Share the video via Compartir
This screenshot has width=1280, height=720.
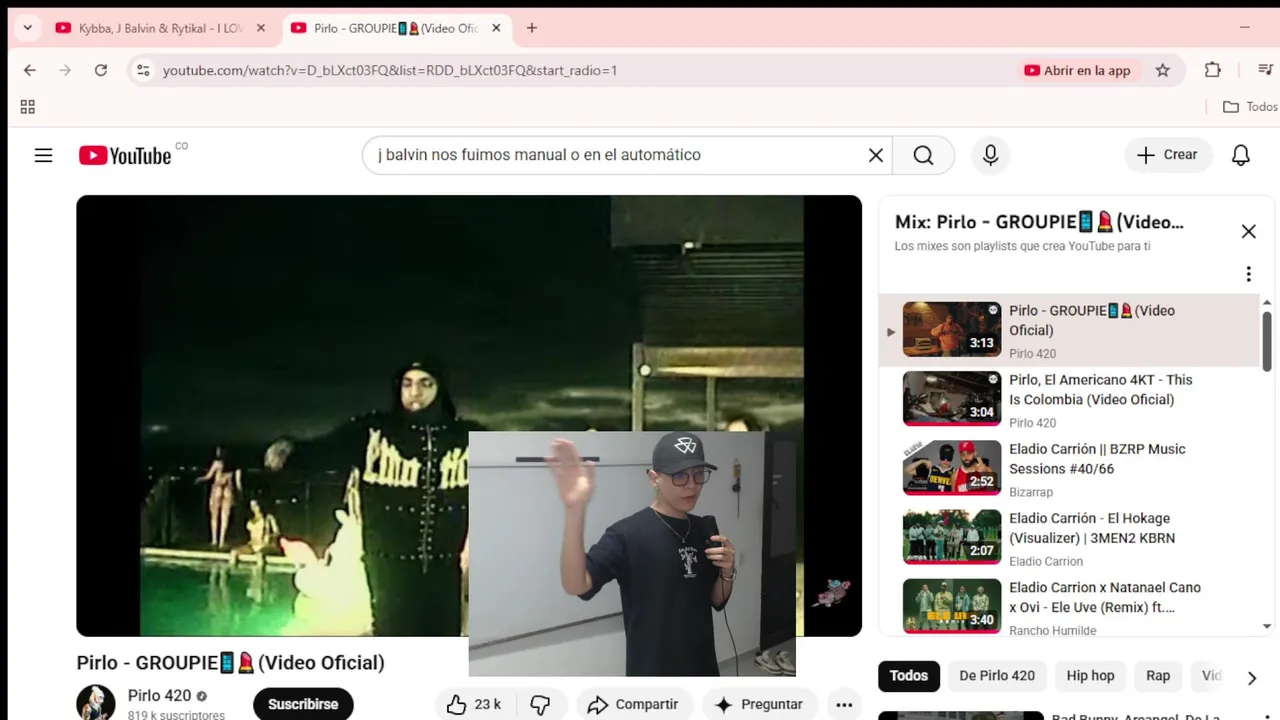tap(632, 704)
